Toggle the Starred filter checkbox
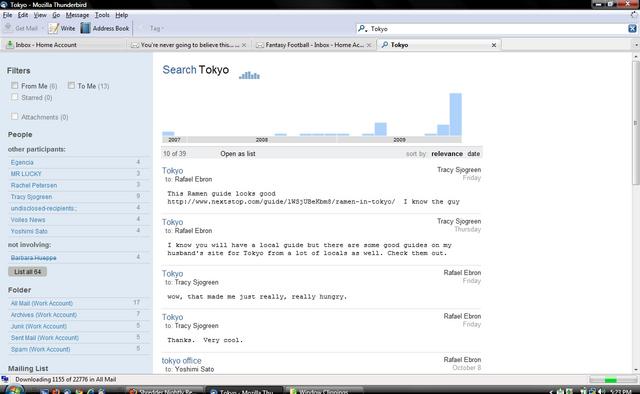This screenshot has height=394, width=640. pyautogui.click(x=15, y=97)
